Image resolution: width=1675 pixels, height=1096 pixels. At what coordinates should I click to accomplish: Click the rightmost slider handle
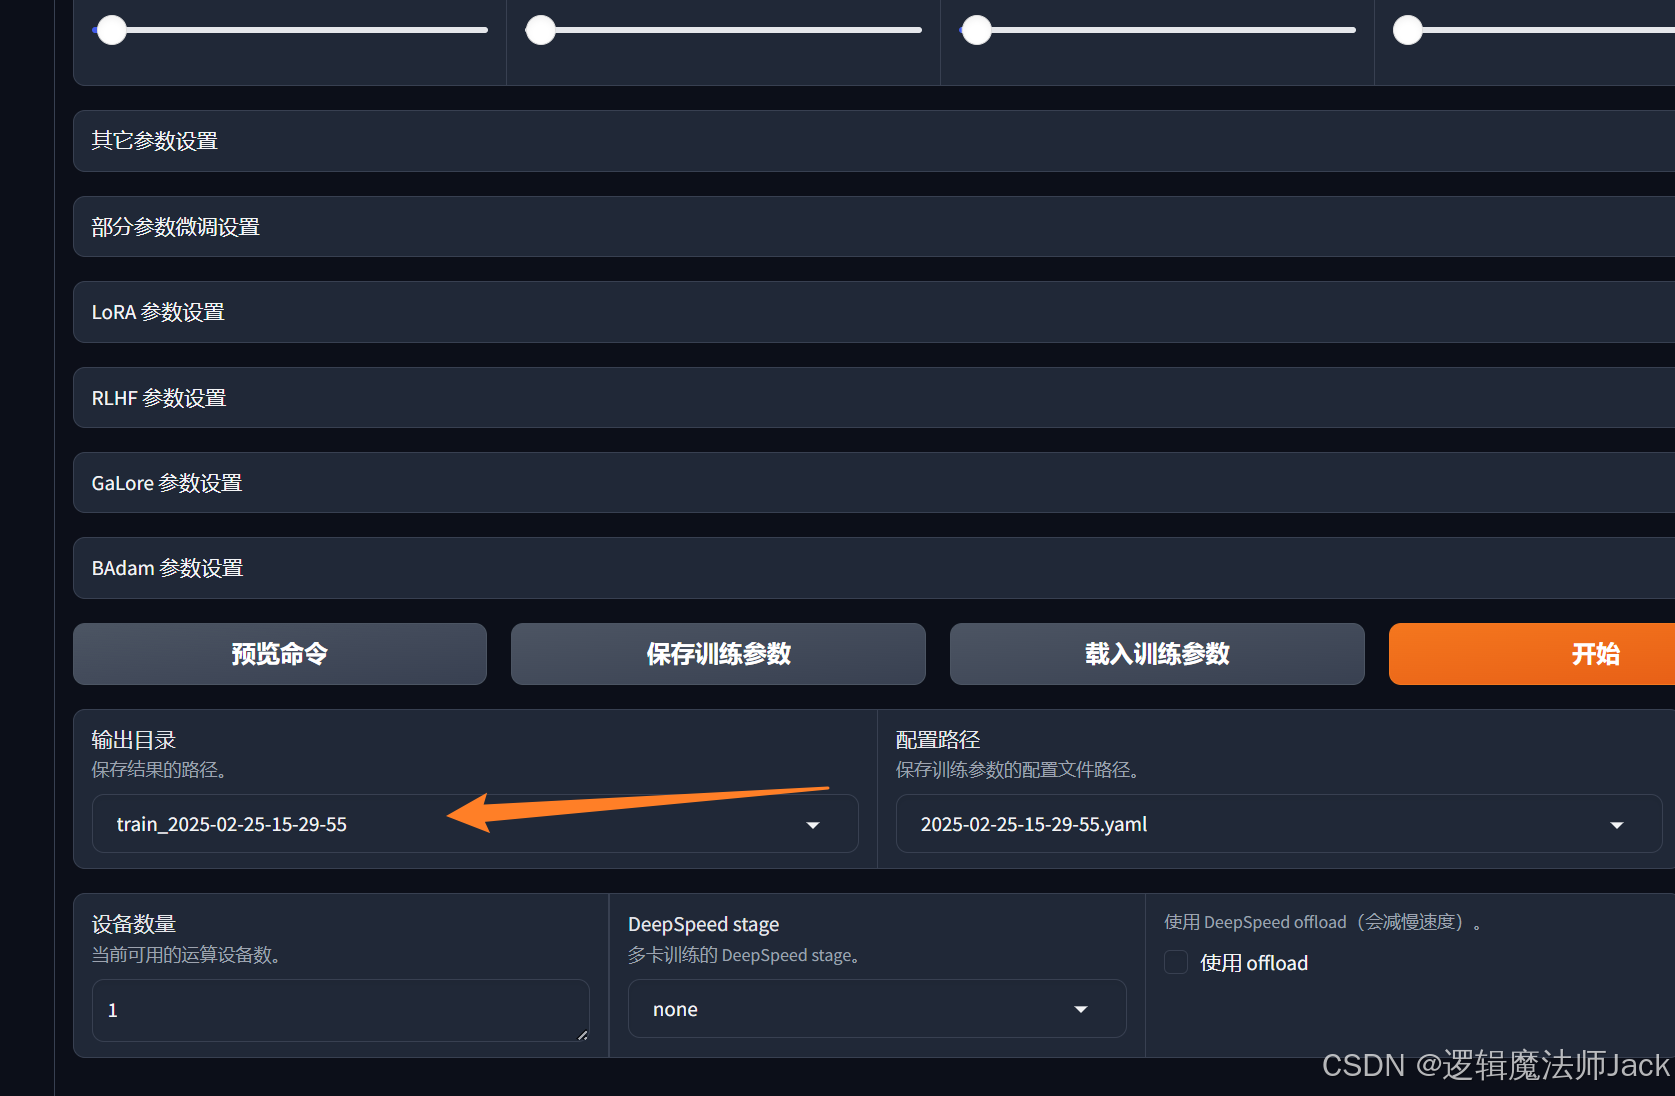[1408, 30]
